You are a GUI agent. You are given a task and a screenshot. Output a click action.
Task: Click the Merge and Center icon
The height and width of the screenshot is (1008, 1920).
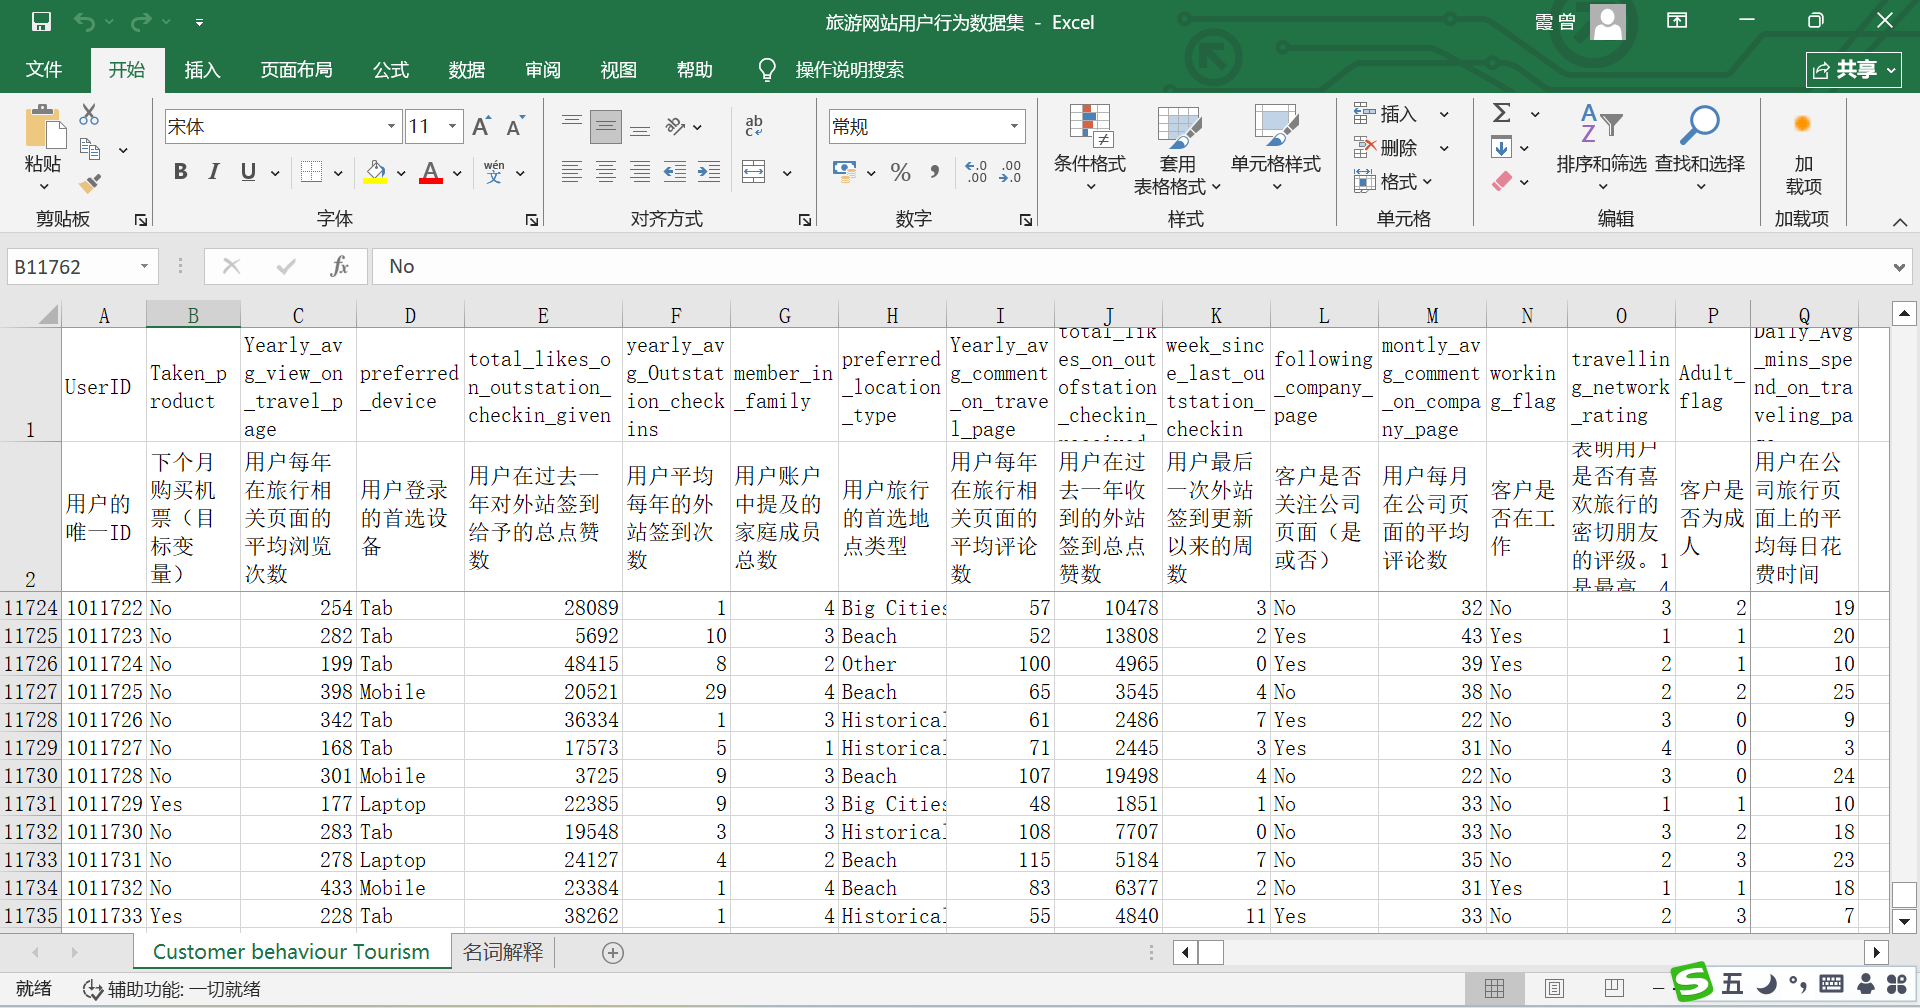pyautogui.click(x=754, y=173)
